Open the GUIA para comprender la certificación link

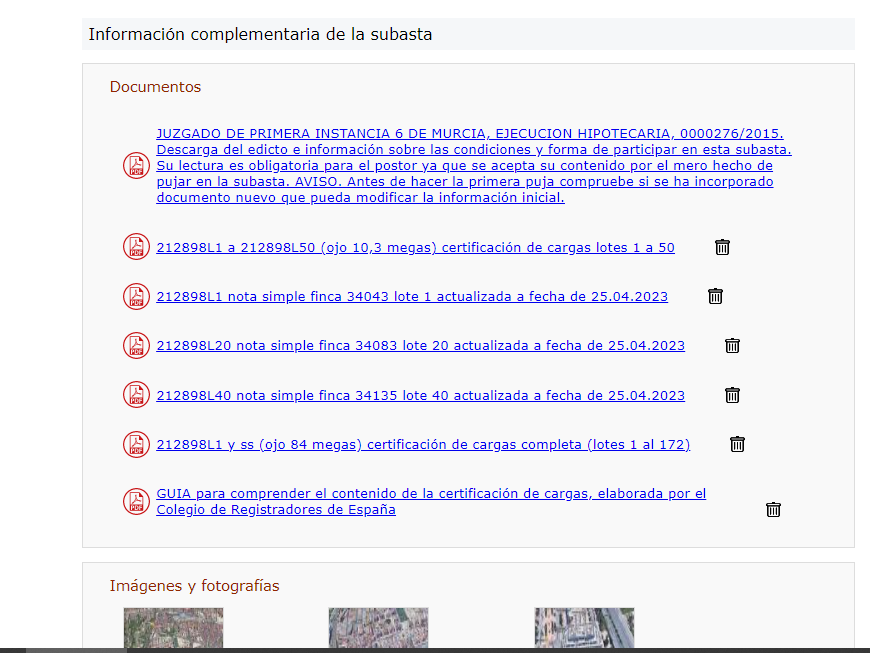(431, 502)
